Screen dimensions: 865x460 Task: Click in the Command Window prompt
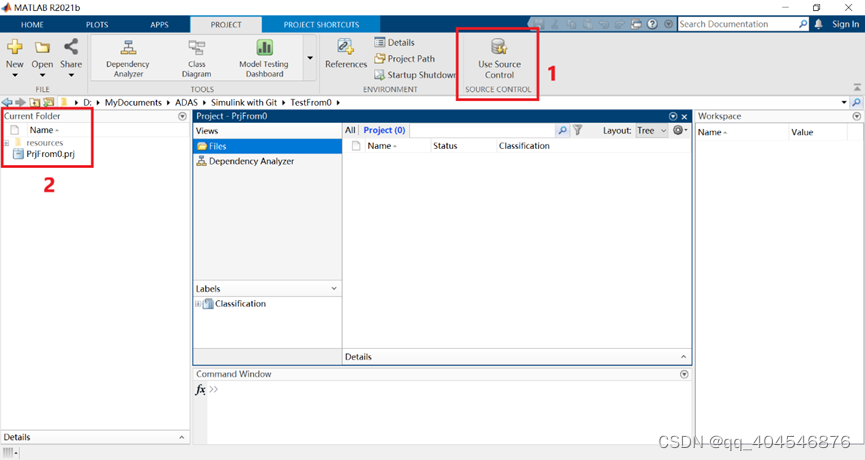point(447,389)
